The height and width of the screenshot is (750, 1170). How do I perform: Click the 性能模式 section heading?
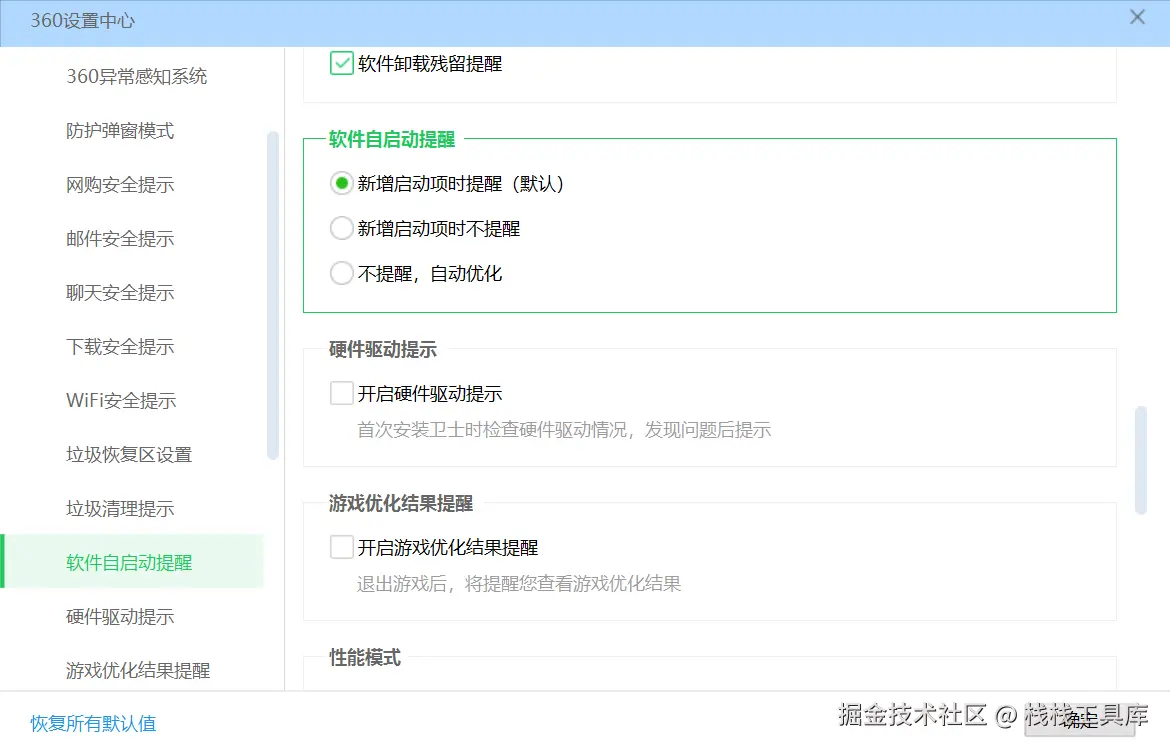tap(365, 657)
